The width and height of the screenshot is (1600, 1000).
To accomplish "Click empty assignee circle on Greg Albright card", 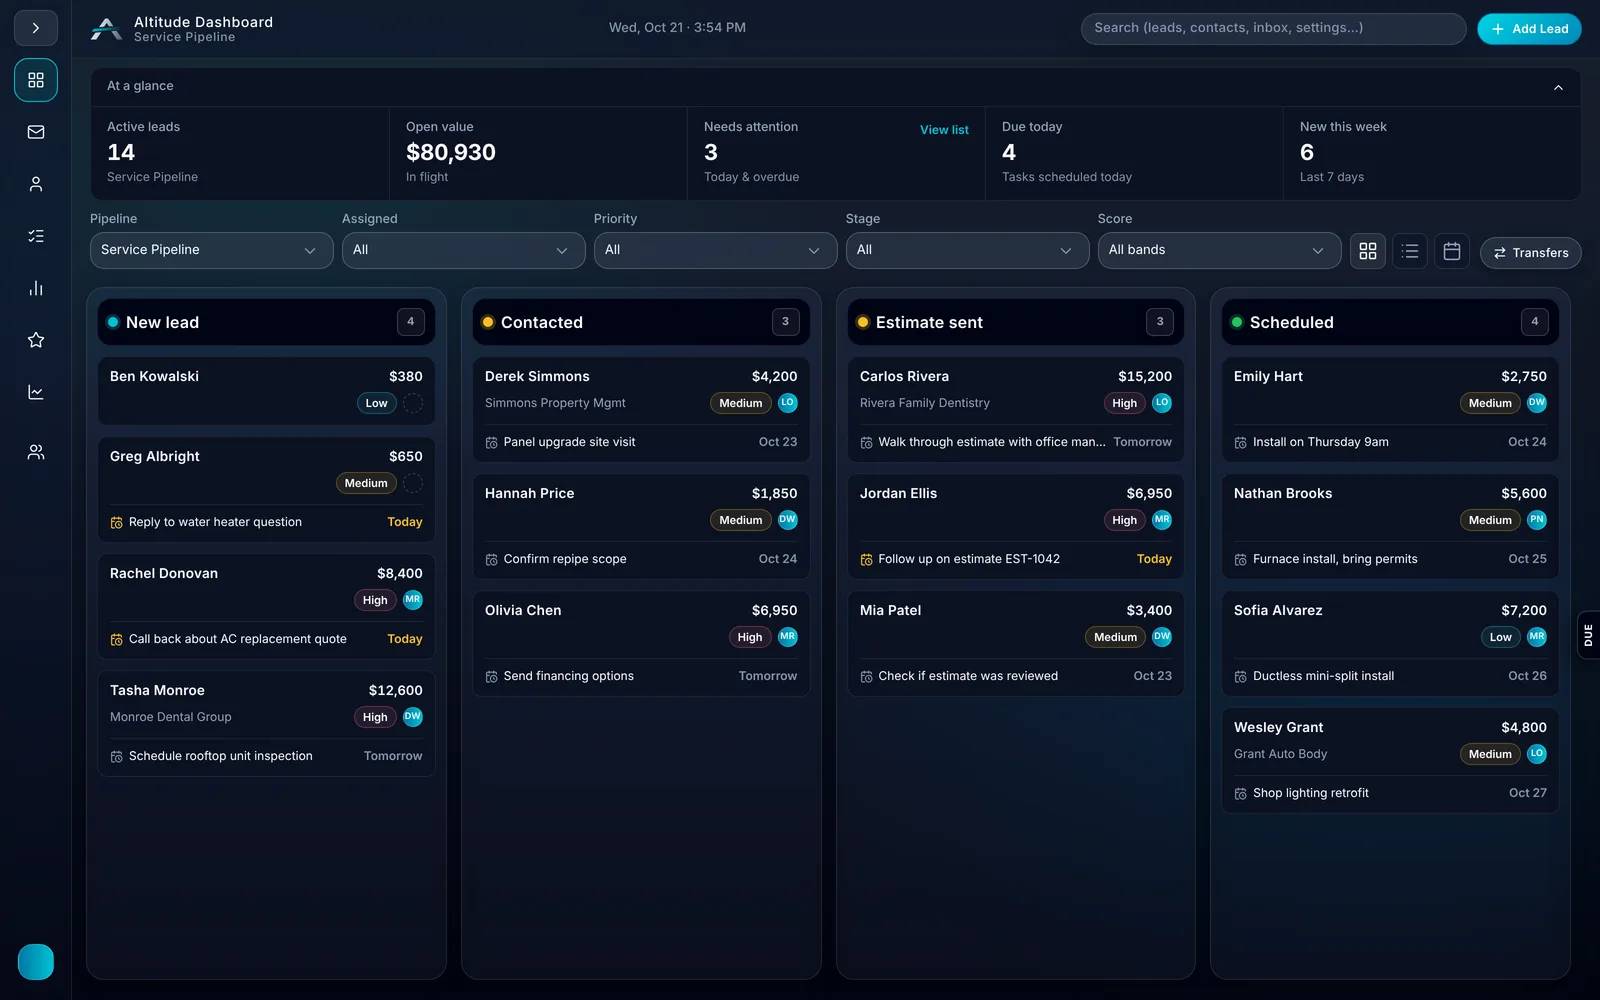I will click(x=413, y=483).
